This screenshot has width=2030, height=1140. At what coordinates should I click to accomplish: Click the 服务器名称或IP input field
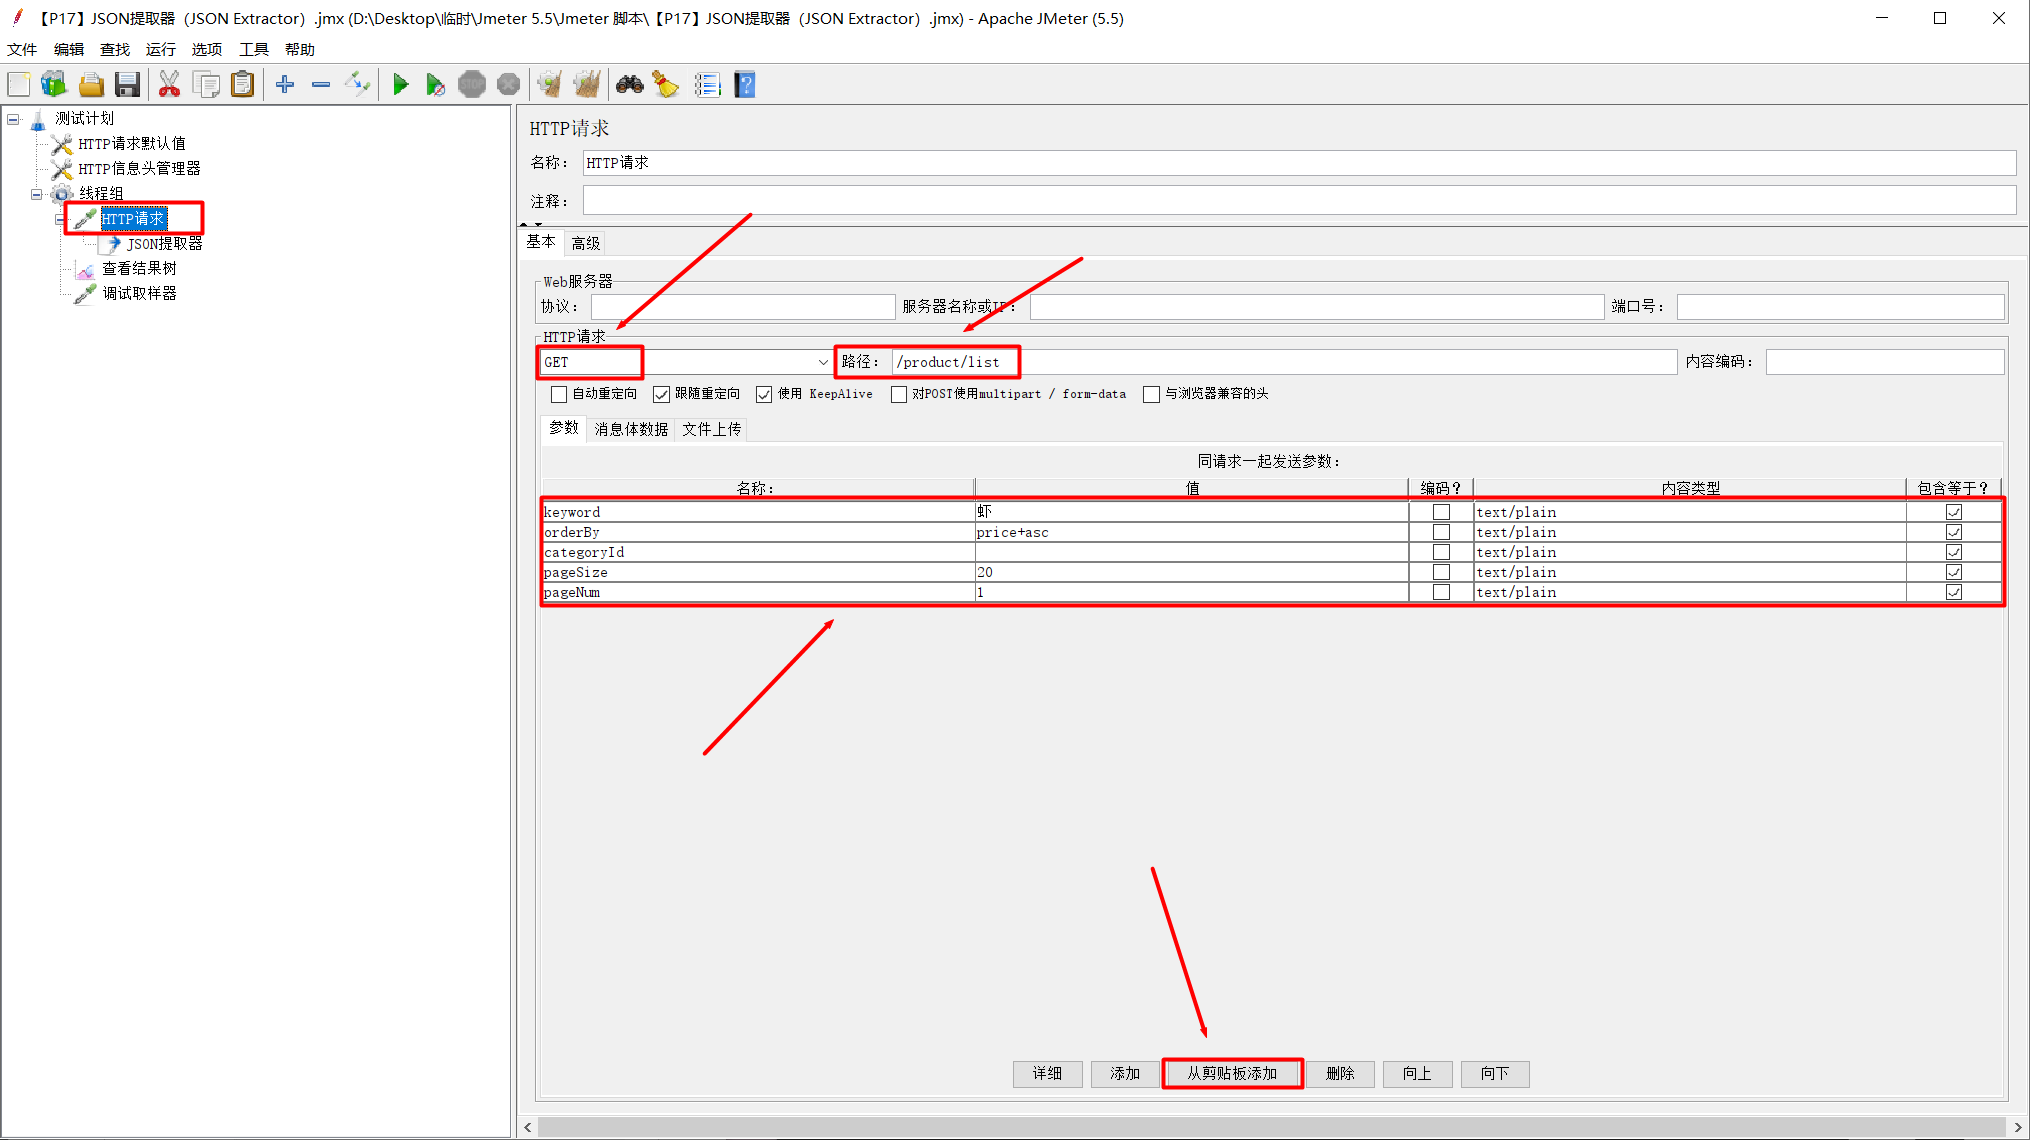[x=1316, y=307]
